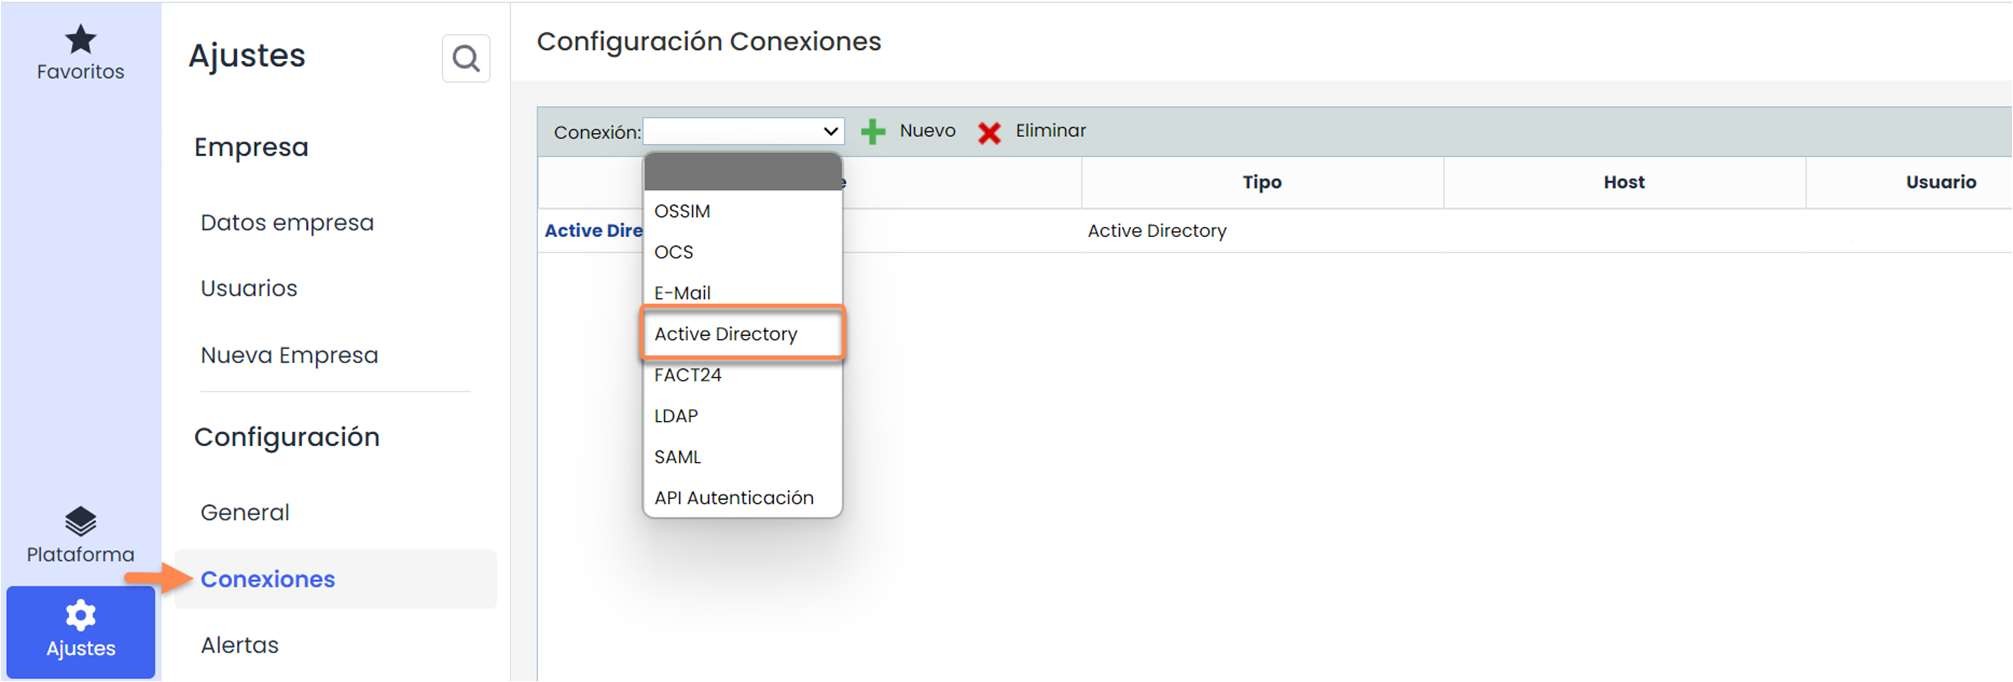The height and width of the screenshot is (682, 2013).
Task: Click the Active Directory connection link
Action: 593,231
